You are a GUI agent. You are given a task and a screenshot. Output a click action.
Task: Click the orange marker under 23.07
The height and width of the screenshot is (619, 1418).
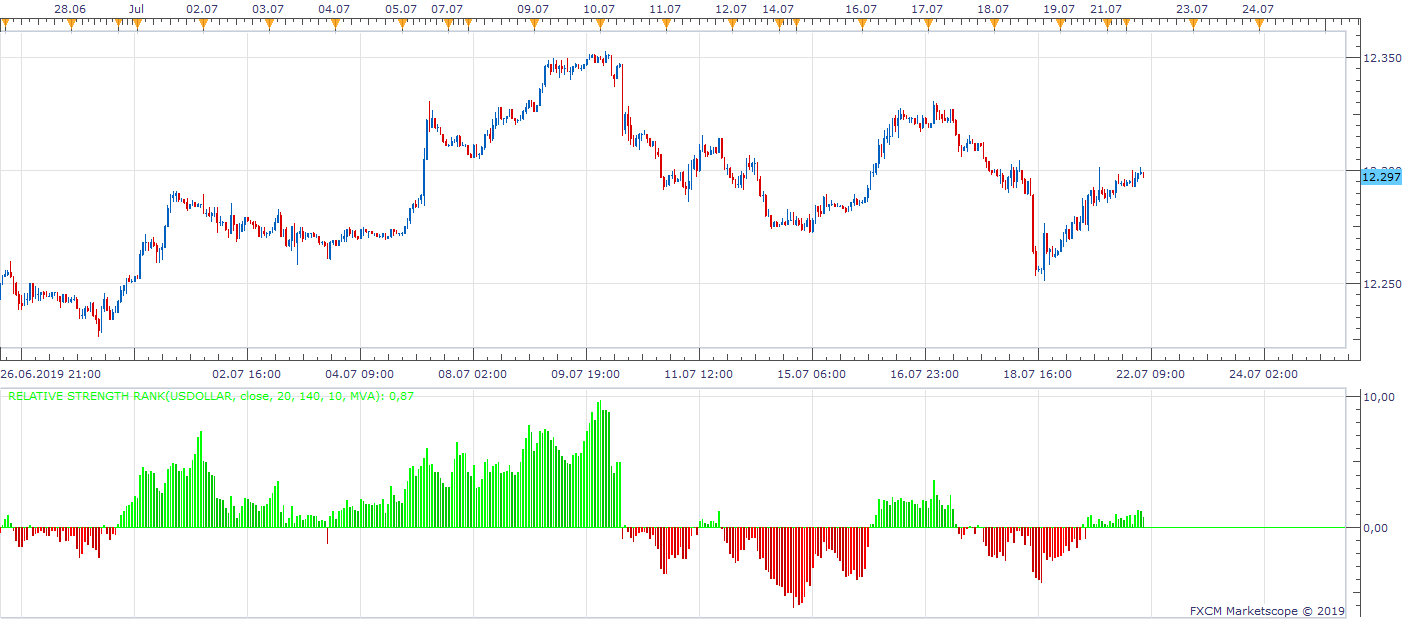(1192, 23)
